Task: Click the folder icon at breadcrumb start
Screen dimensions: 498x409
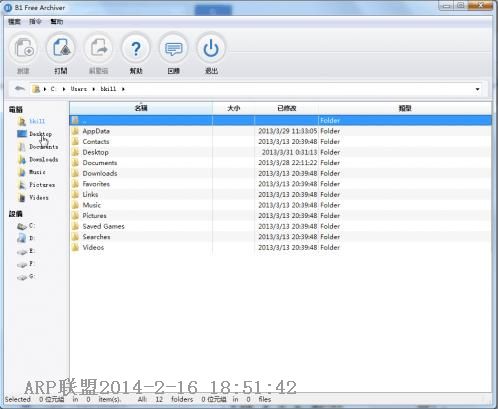Action: click(x=36, y=89)
